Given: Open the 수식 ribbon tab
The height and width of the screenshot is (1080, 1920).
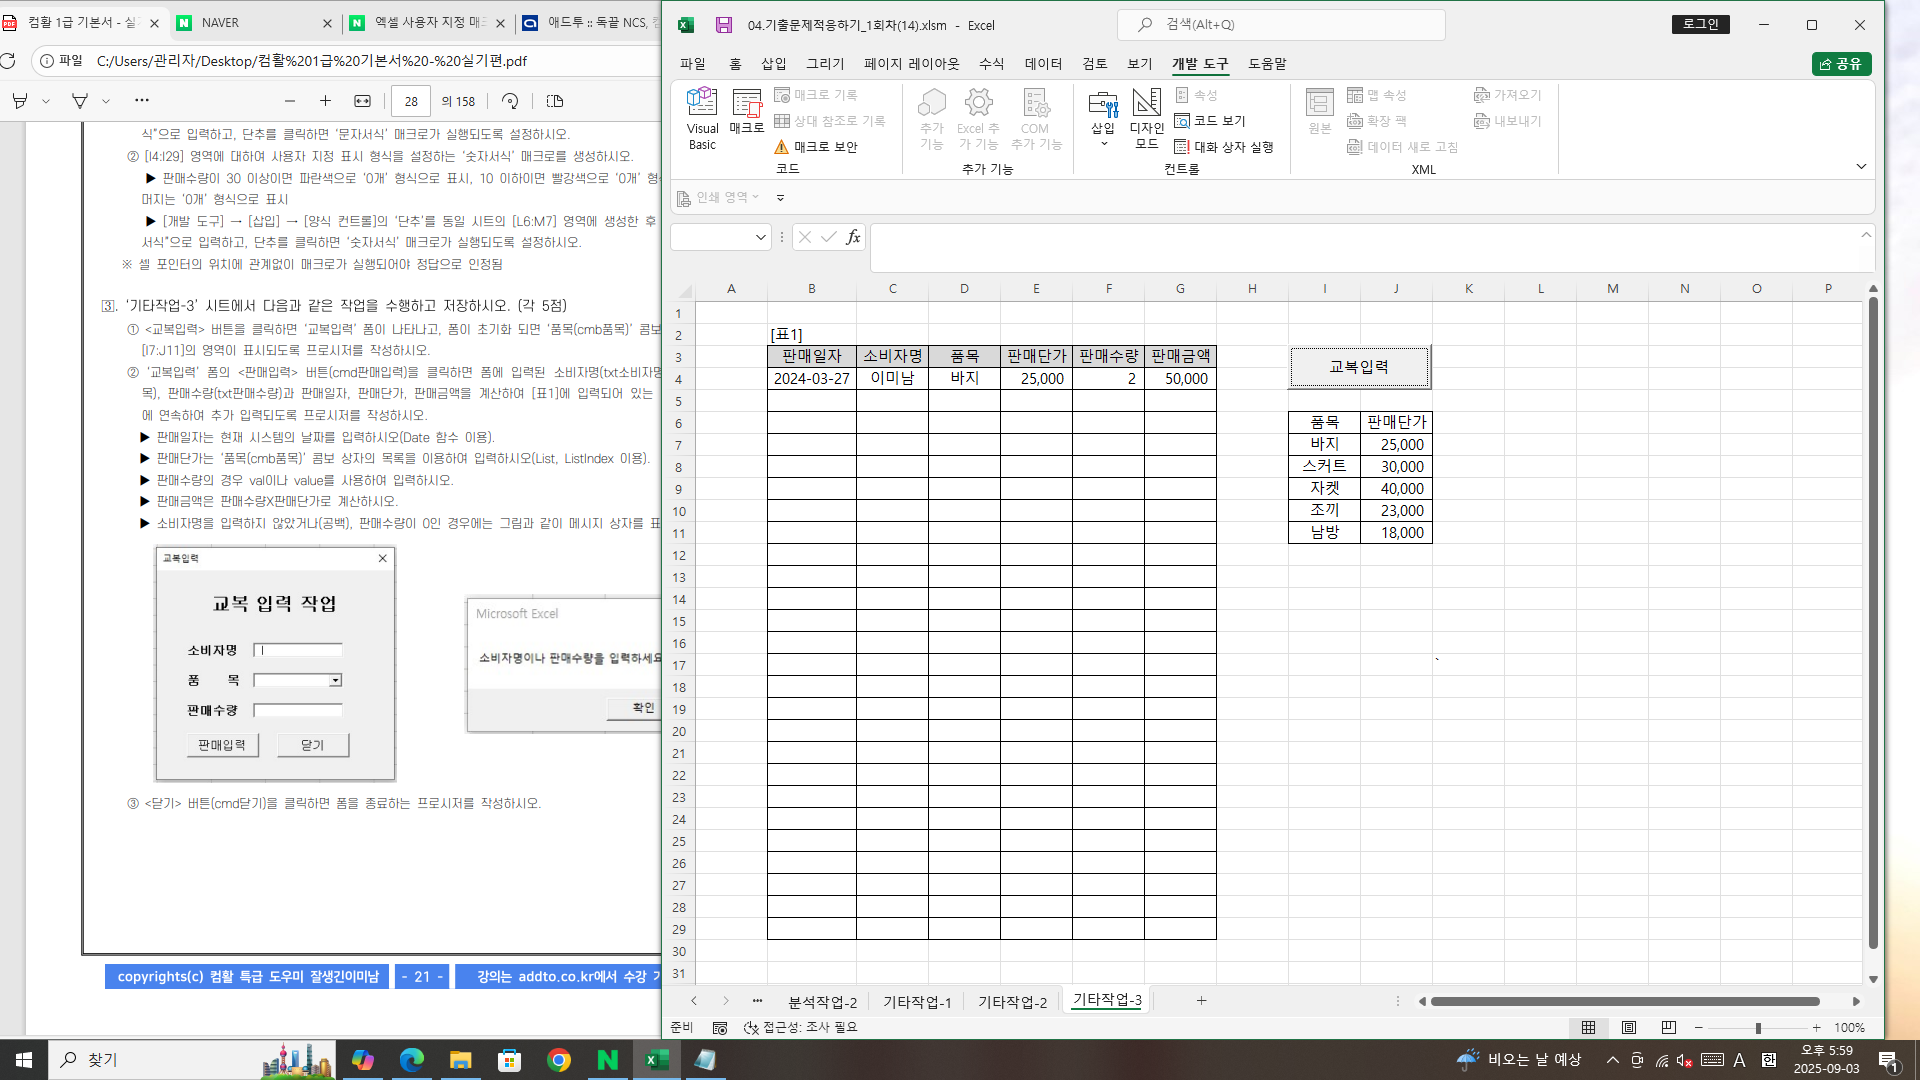Looking at the screenshot, I should pos(991,64).
